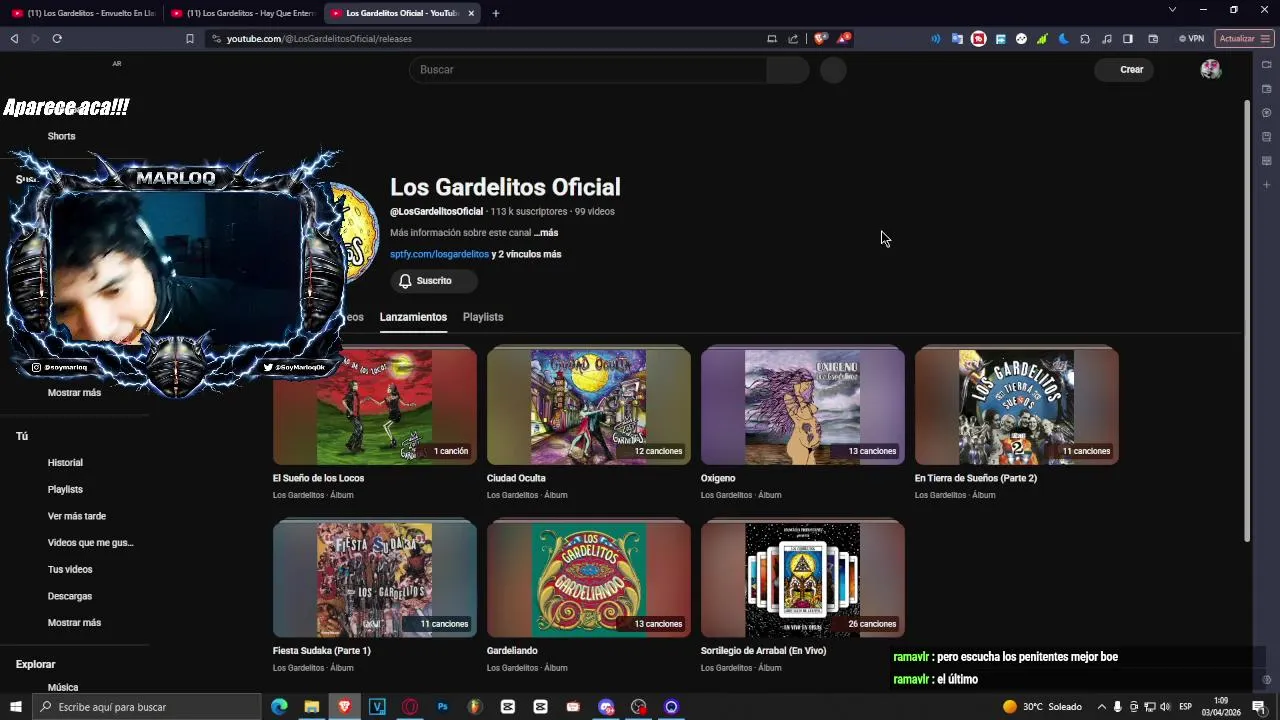Reload the page with the refresh icon
Image resolution: width=1280 pixels, height=720 pixels.
[x=57, y=39]
